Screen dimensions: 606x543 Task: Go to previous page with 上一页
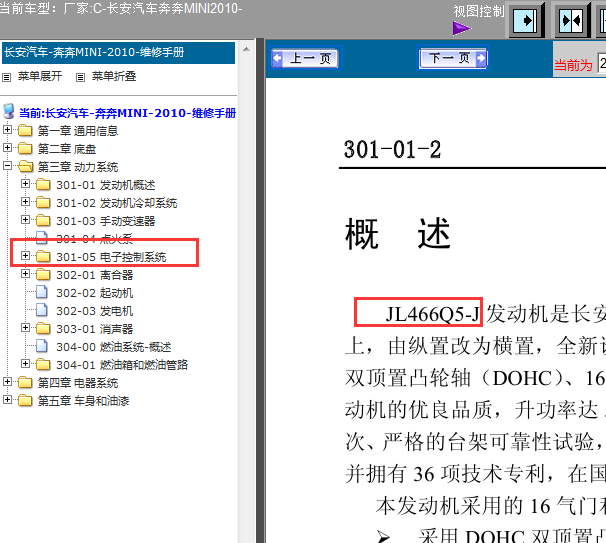pyautogui.click(x=305, y=58)
